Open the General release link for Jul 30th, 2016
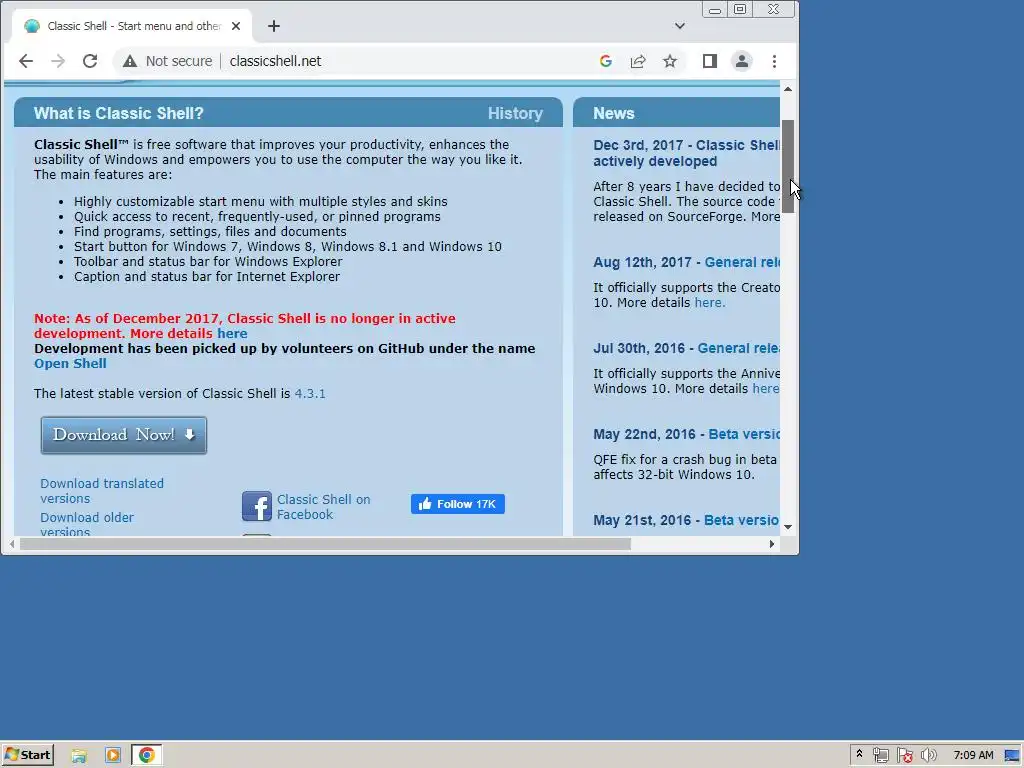This screenshot has width=1024, height=768. (739, 349)
